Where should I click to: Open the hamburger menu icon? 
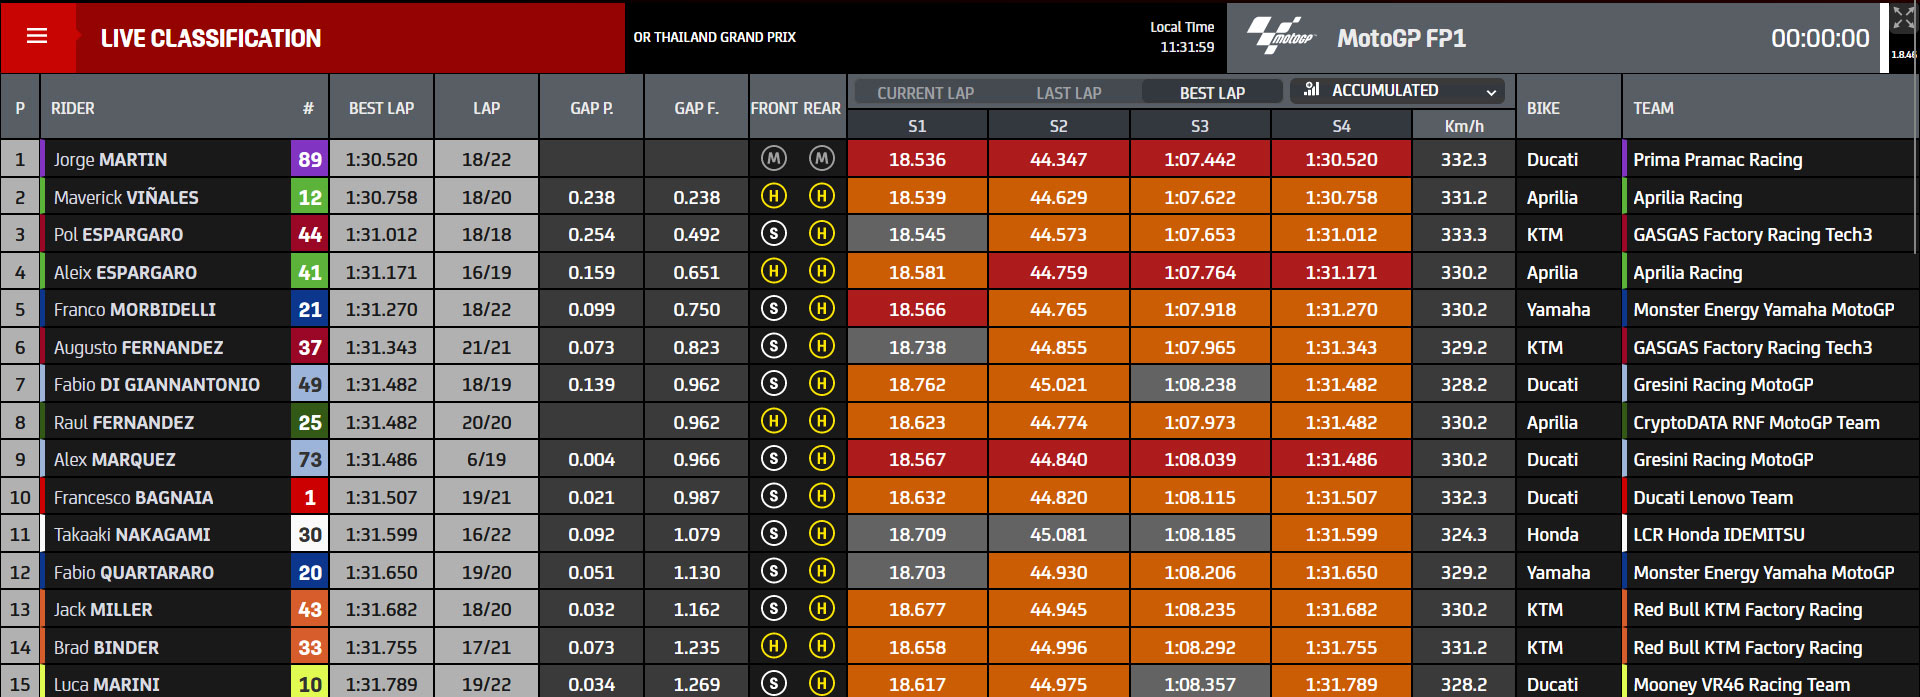37,37
